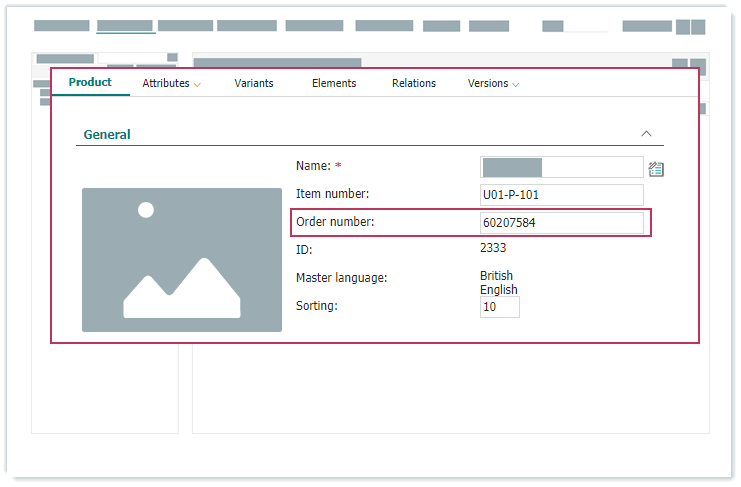Open the Attributes tab label
This screenshot has height=487, width=741.
[166, 84]
